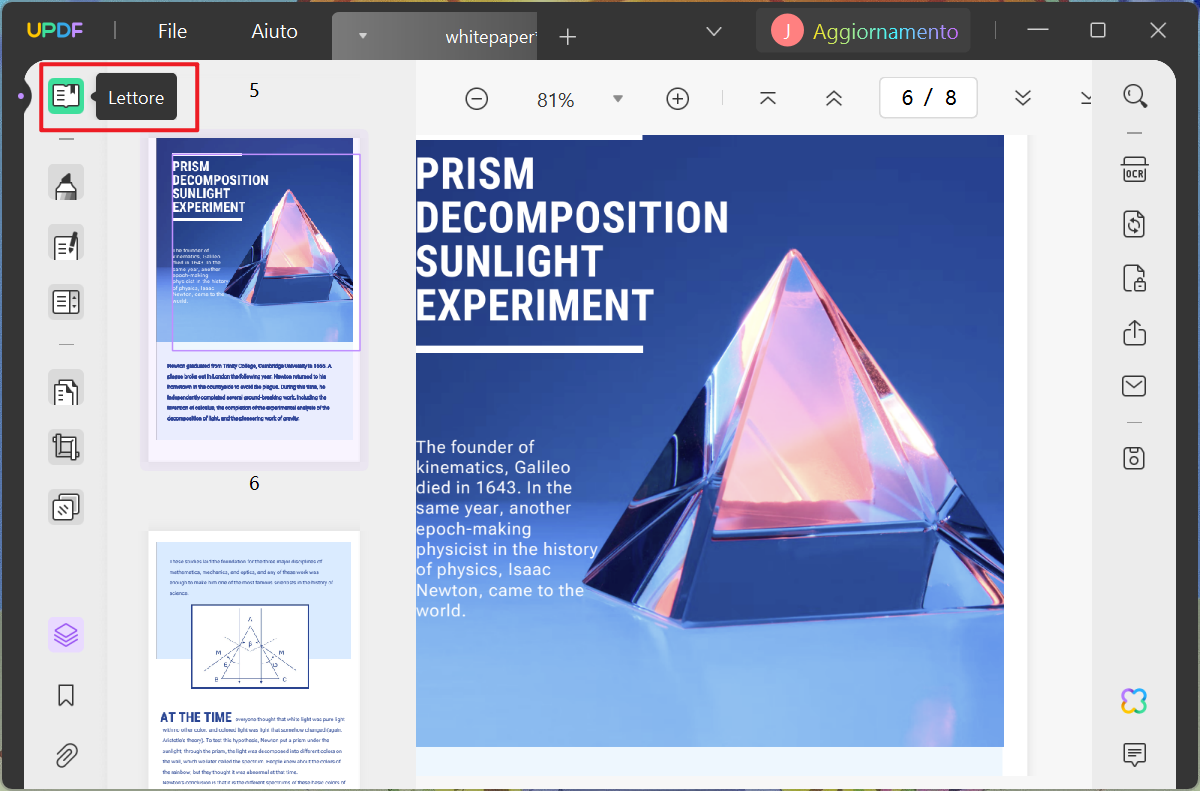This screenshot has height=791, width=1200.
Task: Open the dropdown arrow on document tab
Action: (x=363, y=36)
